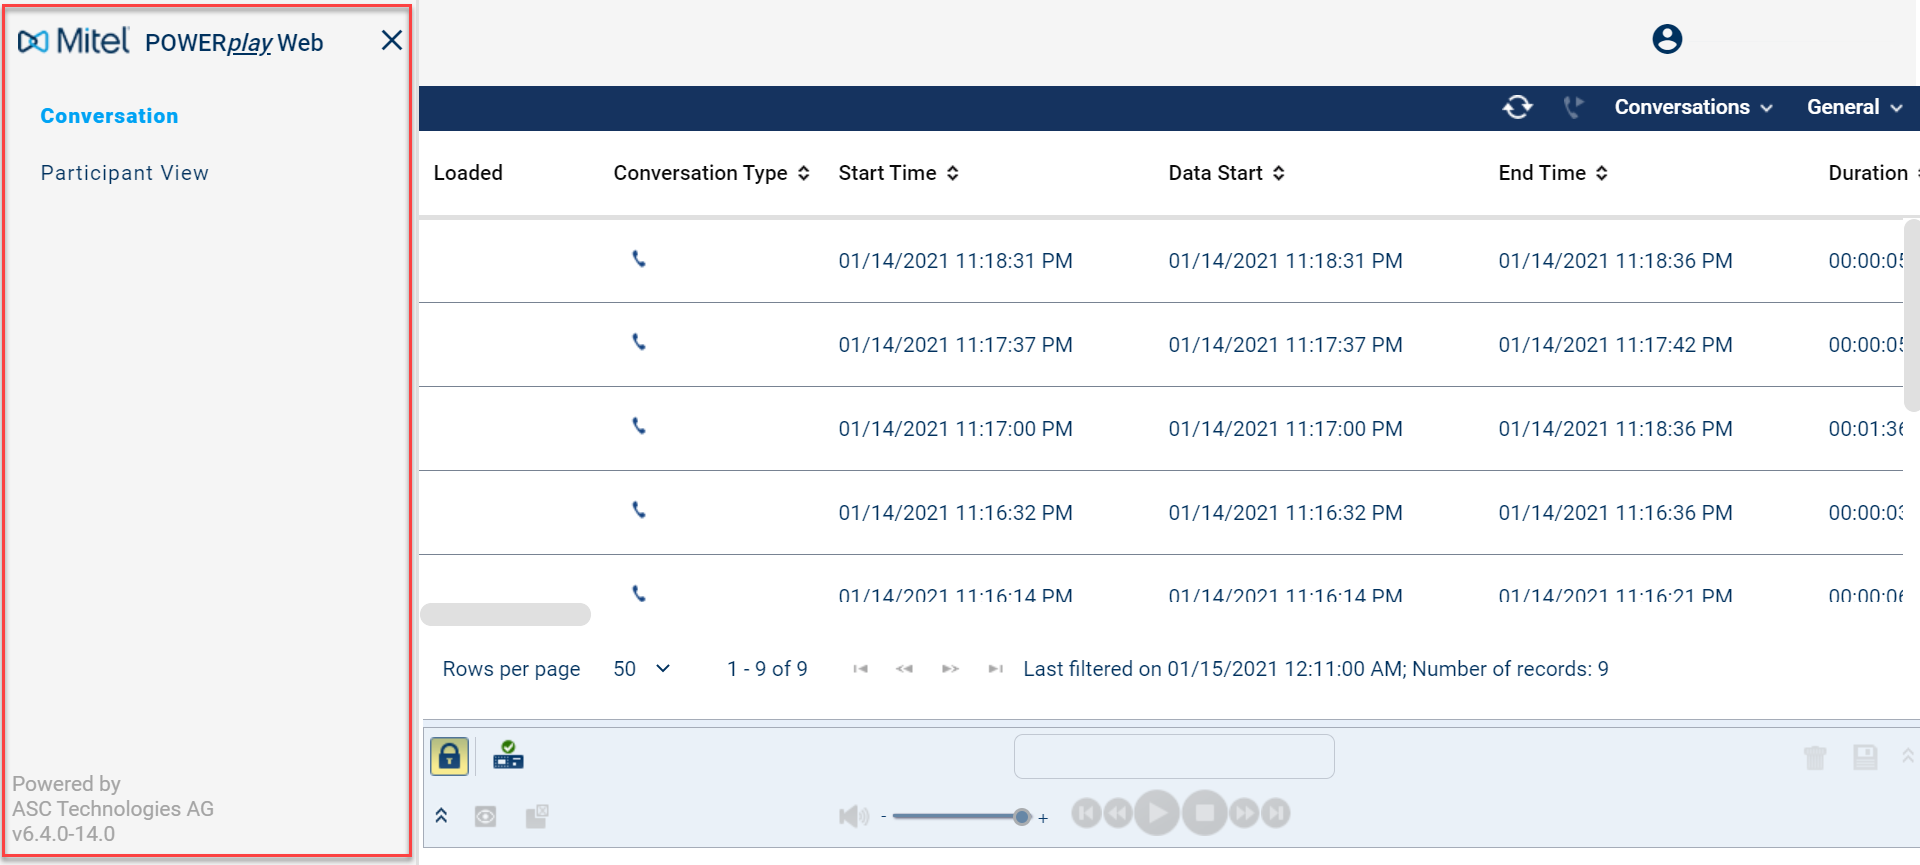Close the POWERplay Web side panel

391,40
